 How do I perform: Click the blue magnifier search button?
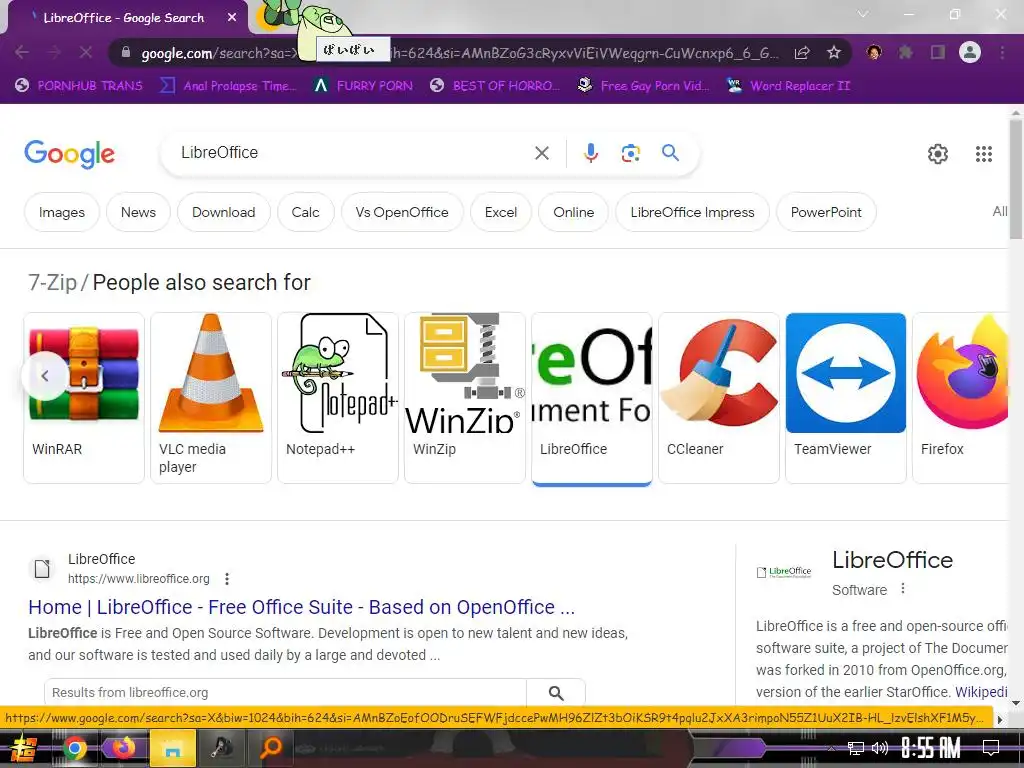pos(670,153)
